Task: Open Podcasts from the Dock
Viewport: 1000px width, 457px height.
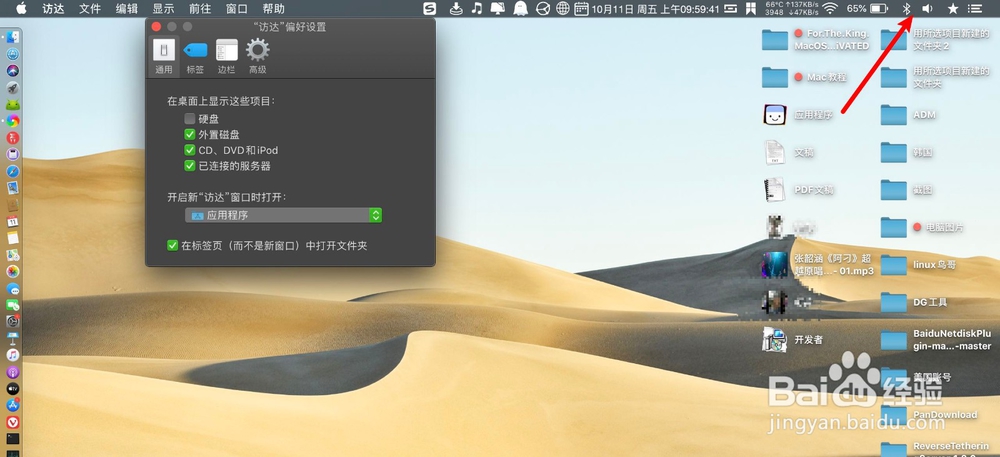Action: click(x=13, y=372)
